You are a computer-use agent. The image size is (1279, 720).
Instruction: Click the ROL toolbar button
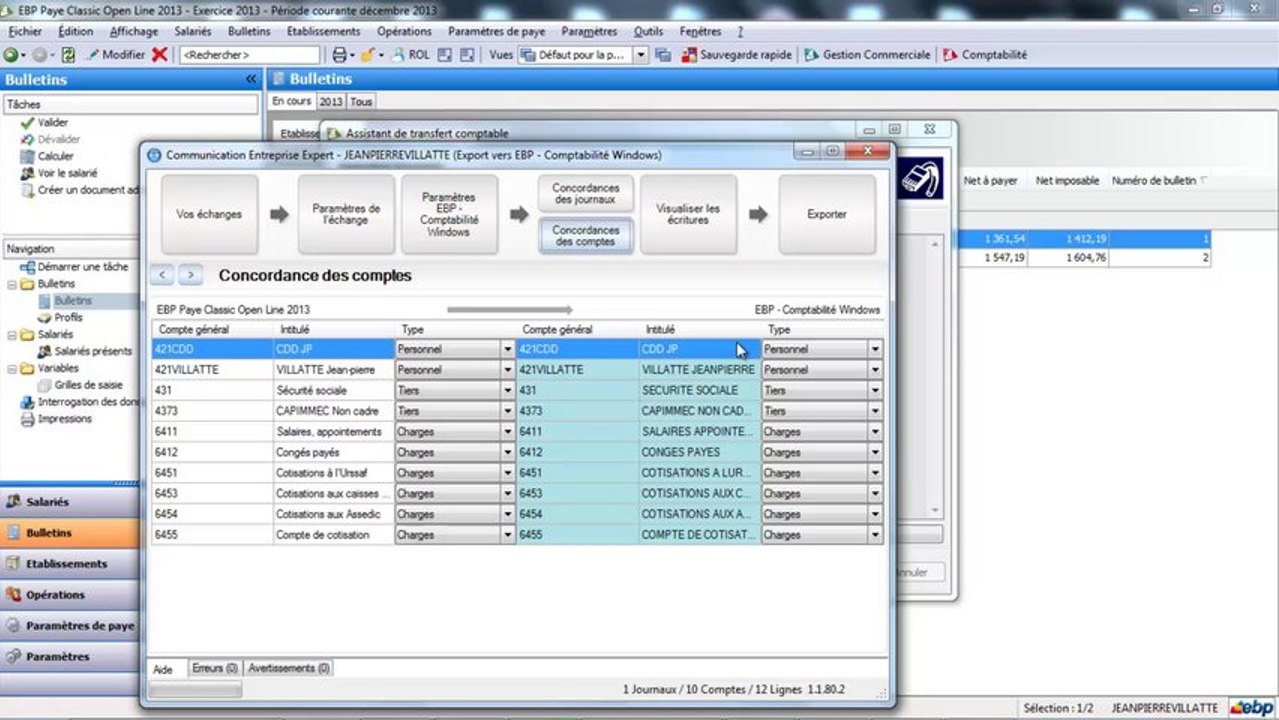click(410, 55)
